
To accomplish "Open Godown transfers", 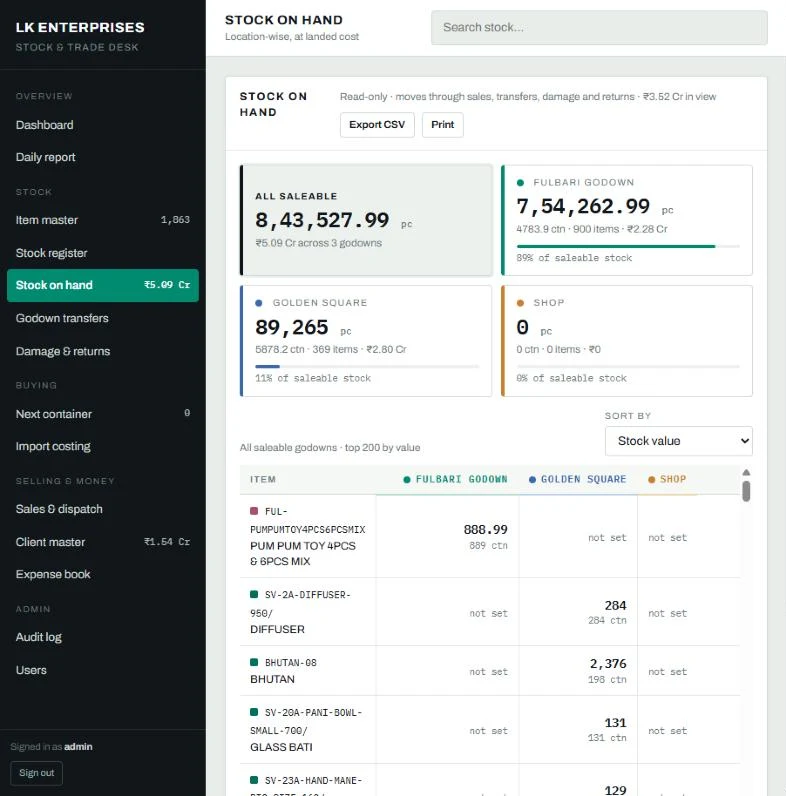I will point(103,318).
